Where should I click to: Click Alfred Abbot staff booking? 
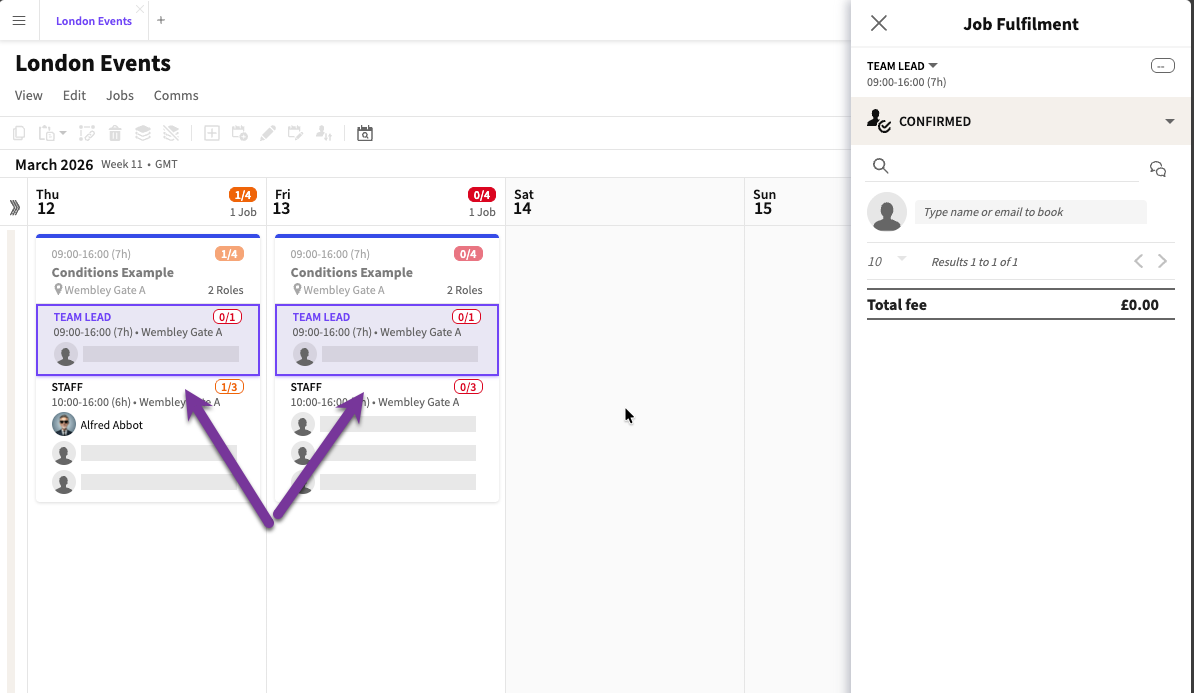point(111,425)
